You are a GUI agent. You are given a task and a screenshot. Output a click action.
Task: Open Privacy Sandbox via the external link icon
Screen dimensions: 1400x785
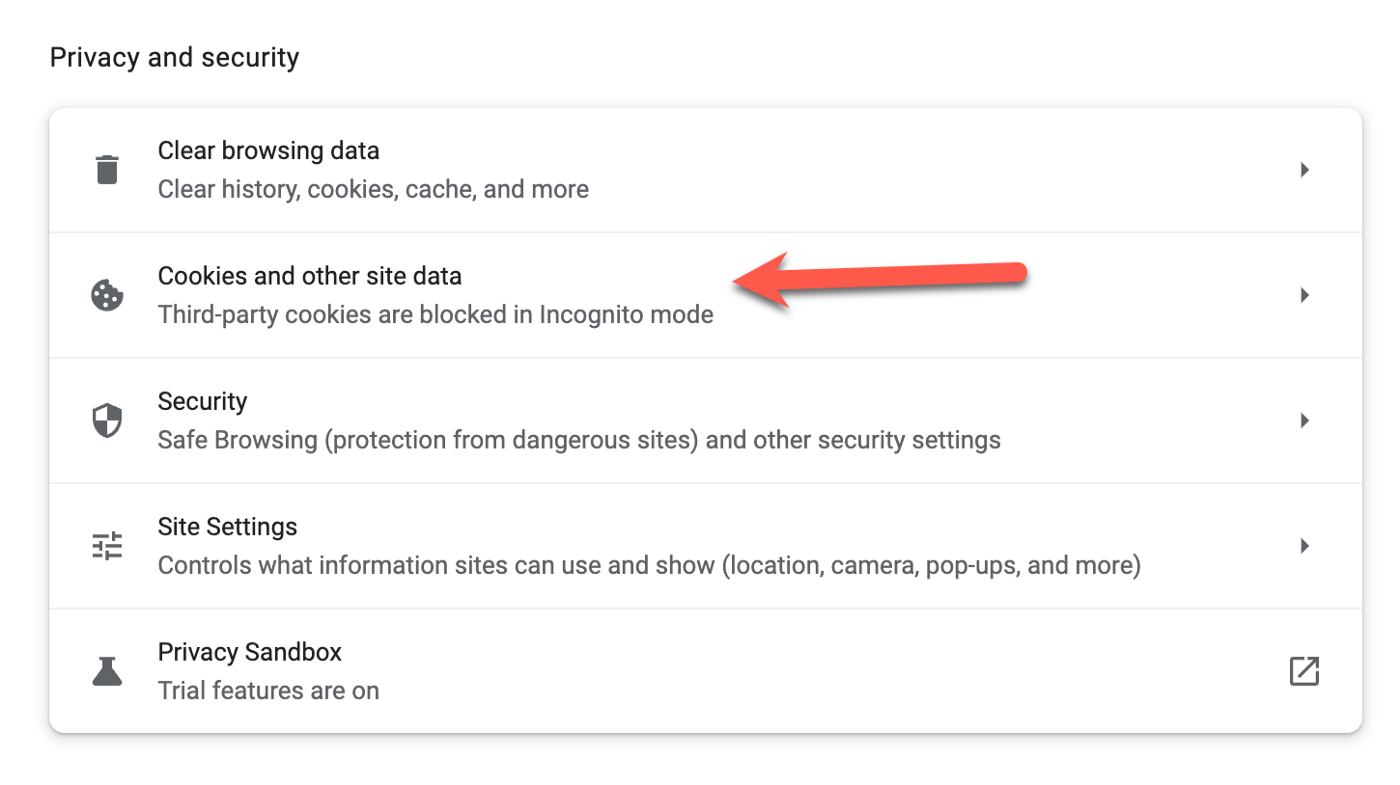point(1304,670)
